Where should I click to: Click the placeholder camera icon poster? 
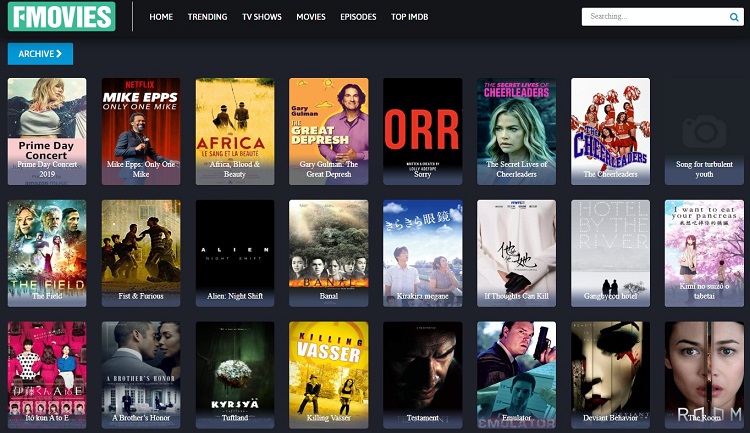704,131
